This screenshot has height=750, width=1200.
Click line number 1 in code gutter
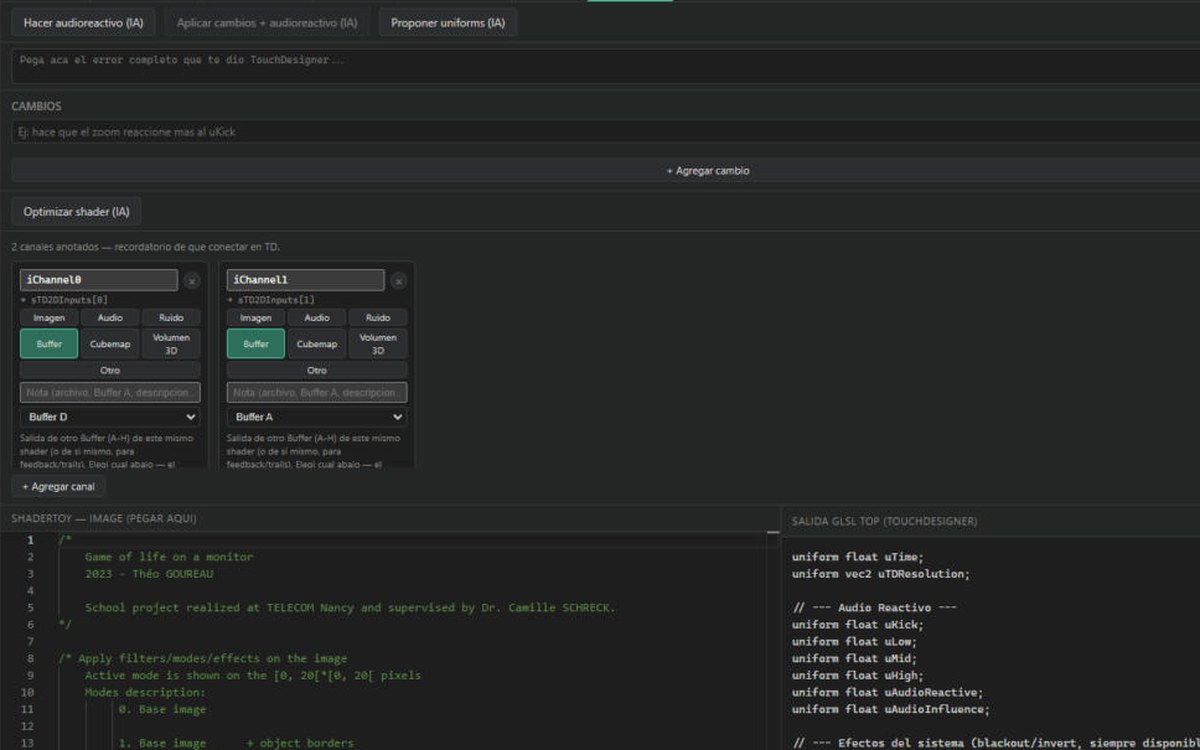[30, 540]
